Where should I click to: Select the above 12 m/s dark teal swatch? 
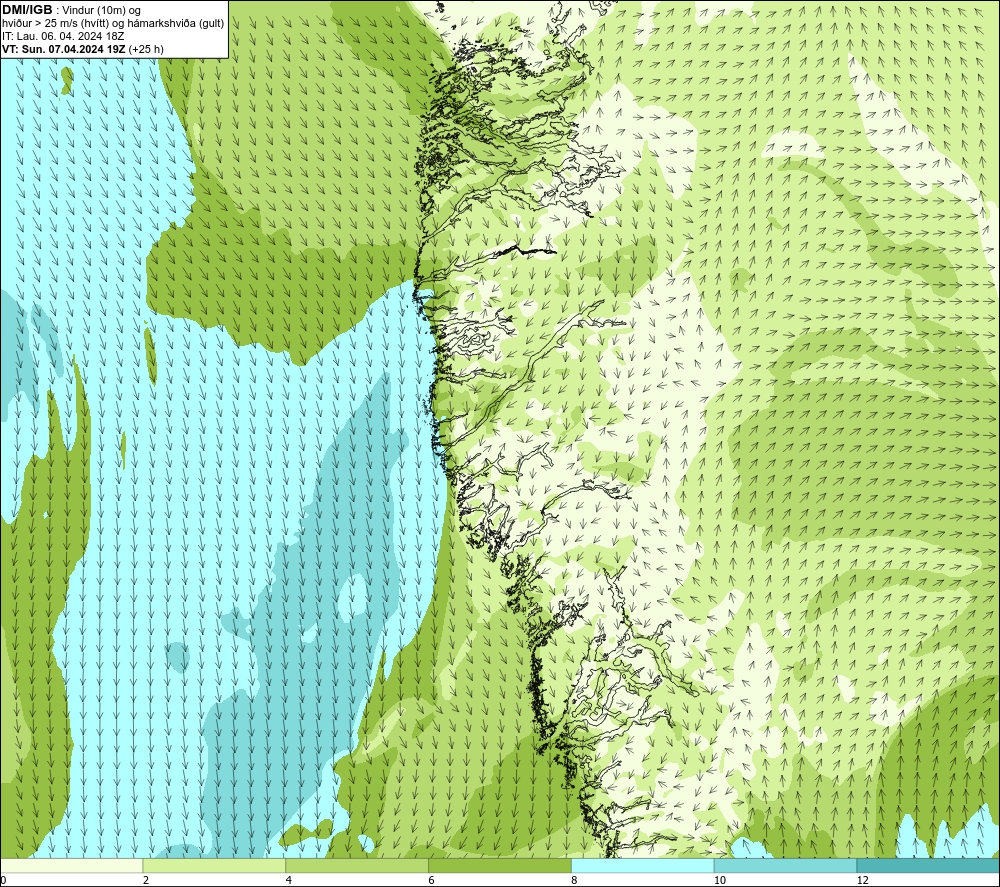pos(929,865)
